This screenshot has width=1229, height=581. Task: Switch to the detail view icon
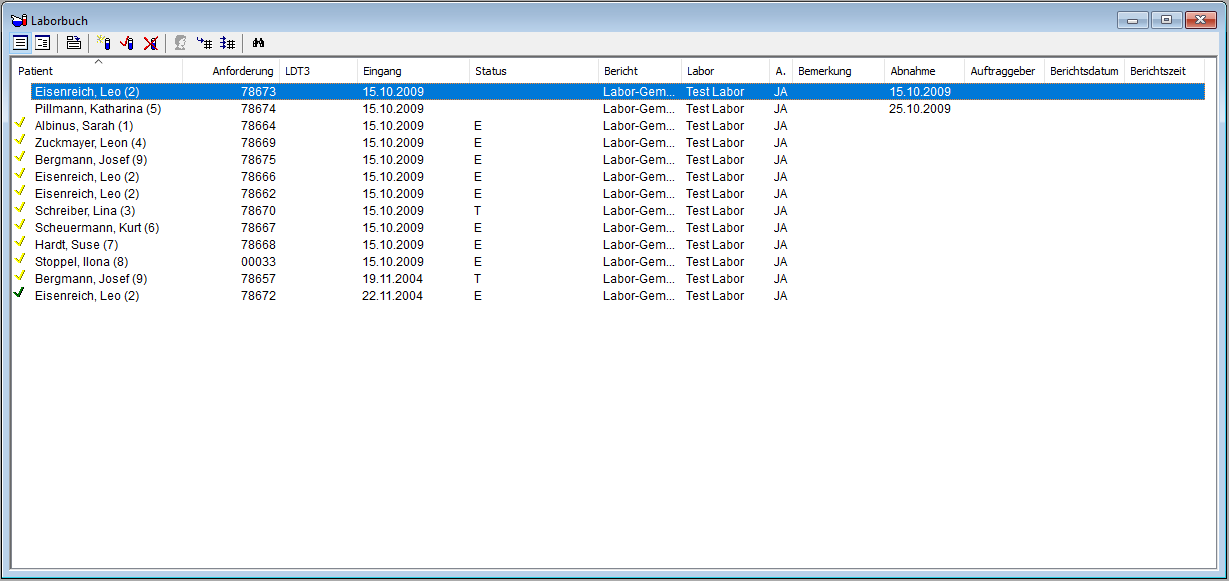pyautogui.click(x=43, y=43)
